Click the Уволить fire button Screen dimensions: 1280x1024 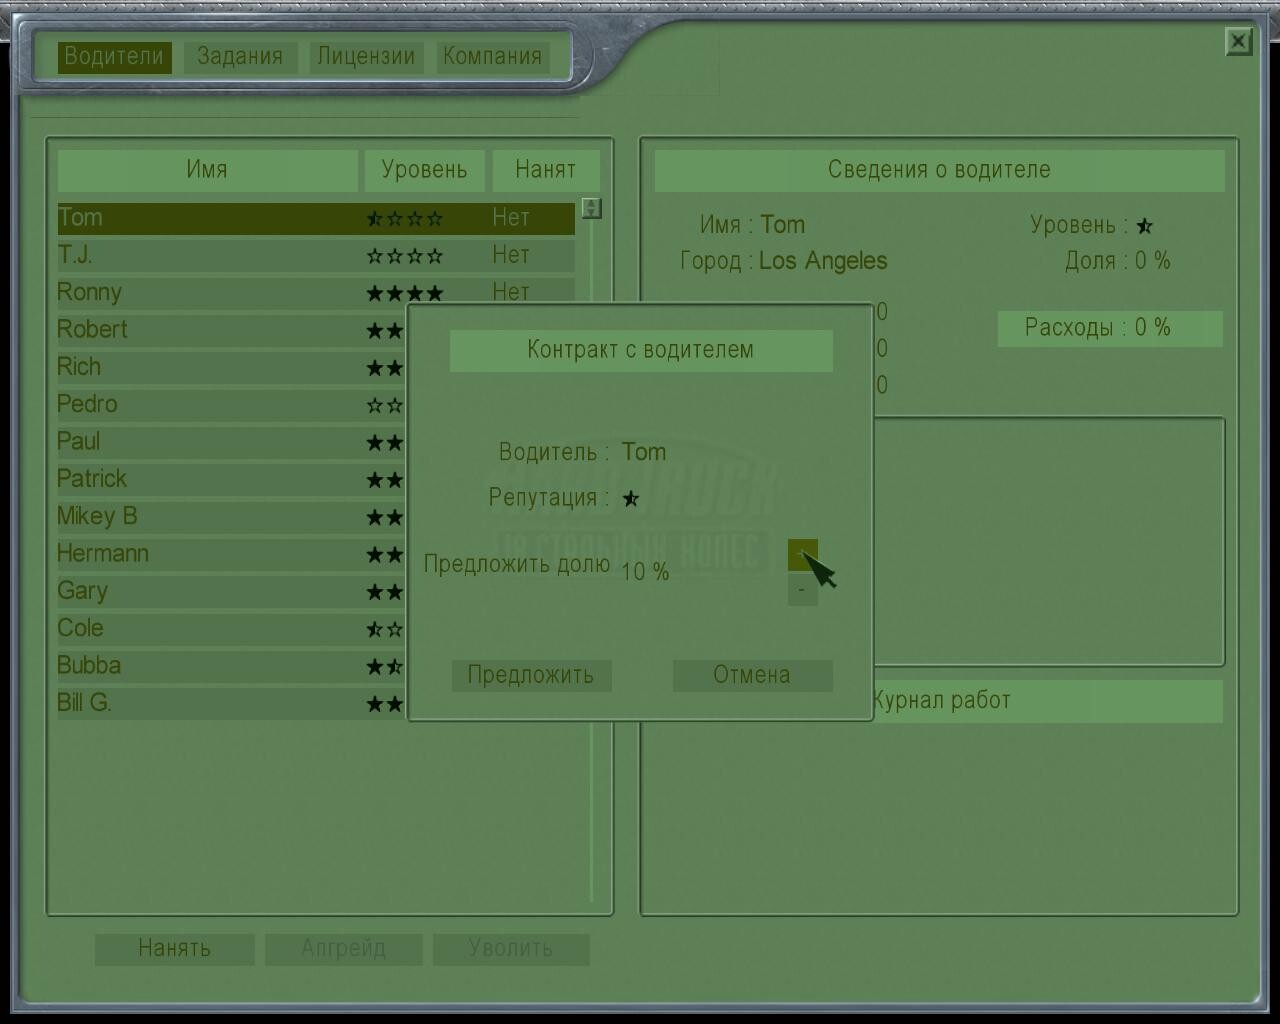click(511, 949)
